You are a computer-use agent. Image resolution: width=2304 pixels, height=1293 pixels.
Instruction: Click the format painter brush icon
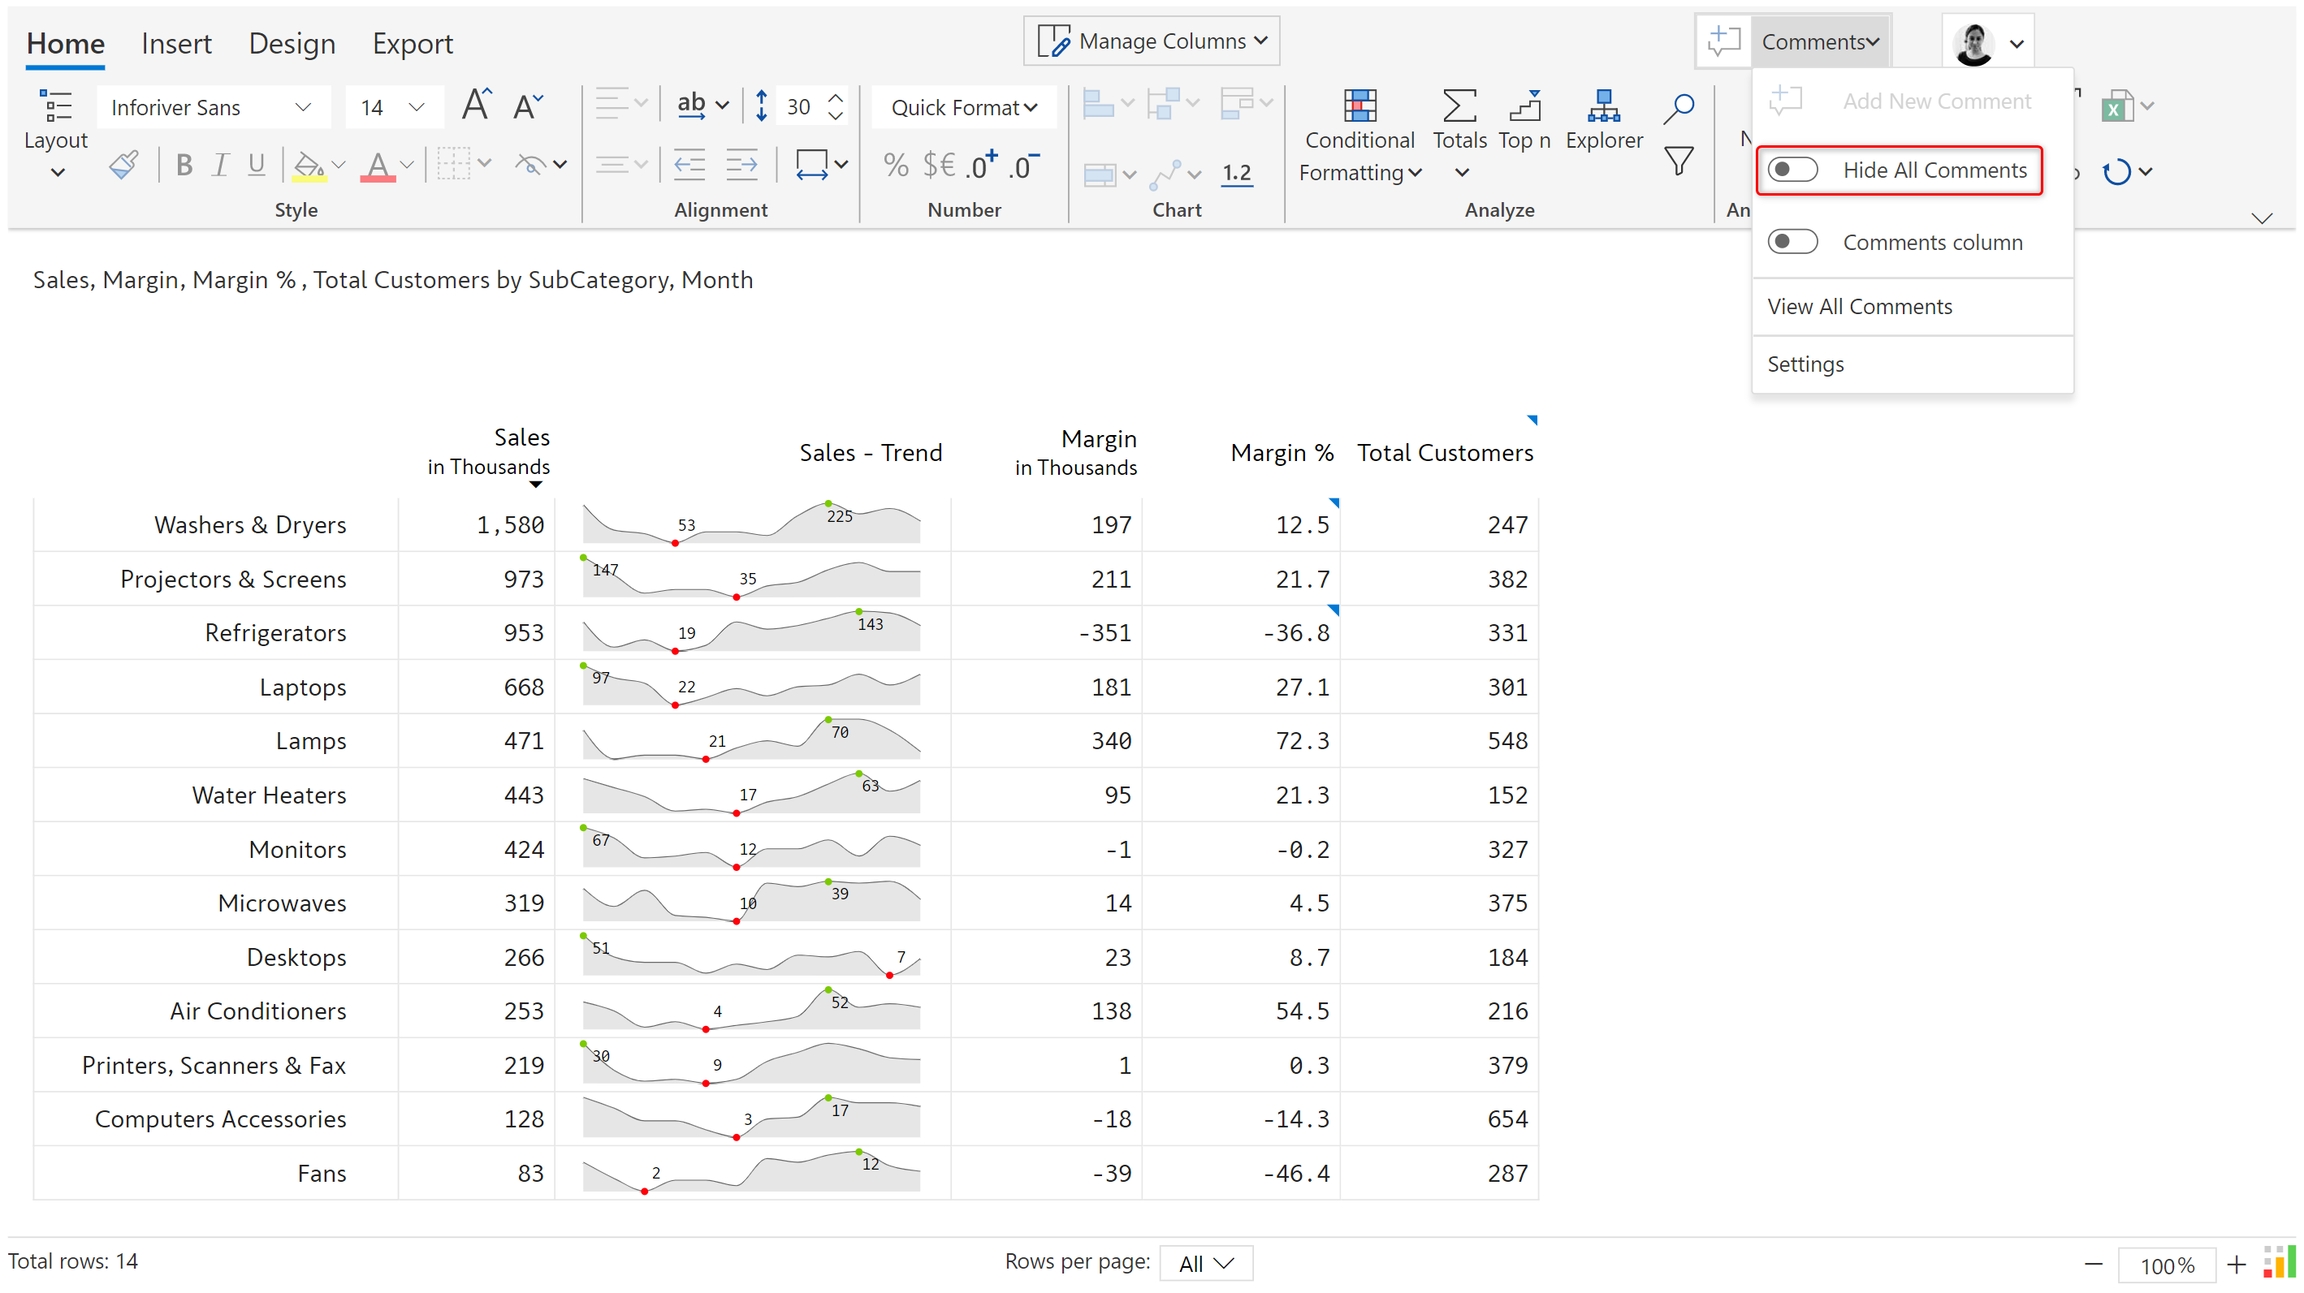point(124,165)
